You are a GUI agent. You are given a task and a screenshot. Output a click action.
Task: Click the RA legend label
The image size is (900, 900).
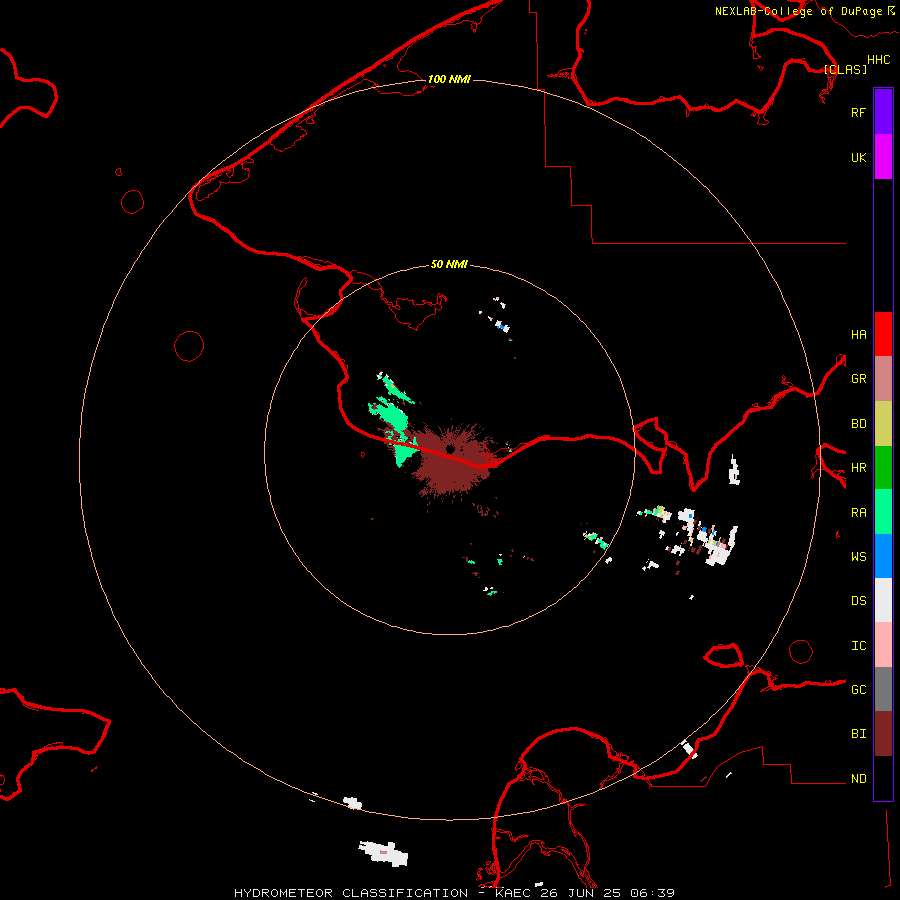(x=858, y=512)
